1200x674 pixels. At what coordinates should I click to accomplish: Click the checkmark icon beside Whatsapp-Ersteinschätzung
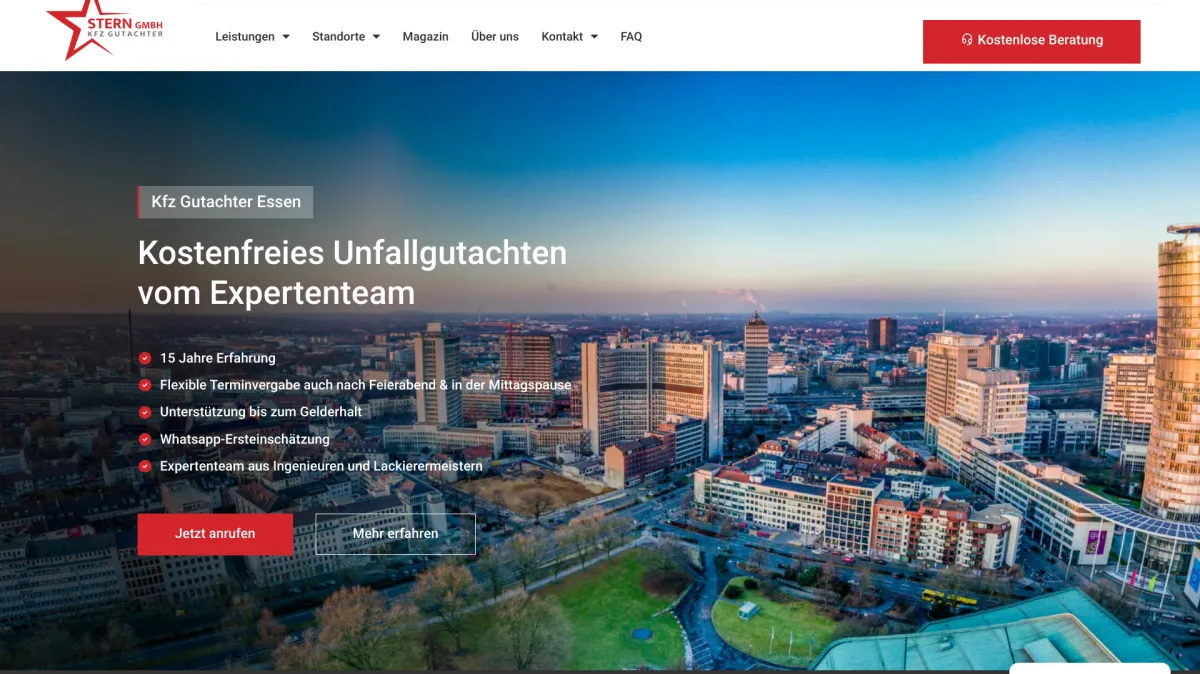click(145, 439)
